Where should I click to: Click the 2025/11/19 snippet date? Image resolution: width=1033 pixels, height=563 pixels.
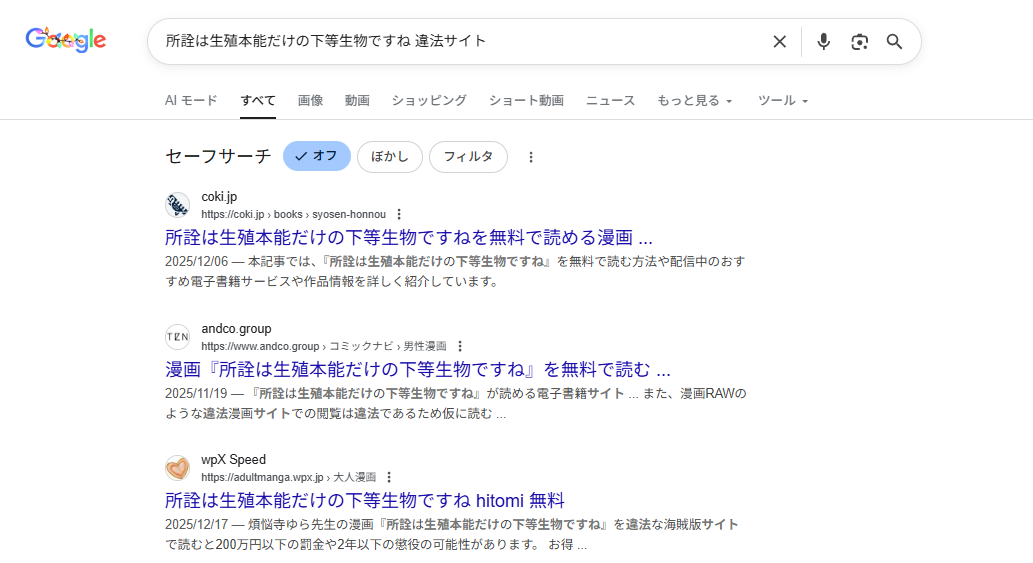point(196,394)
